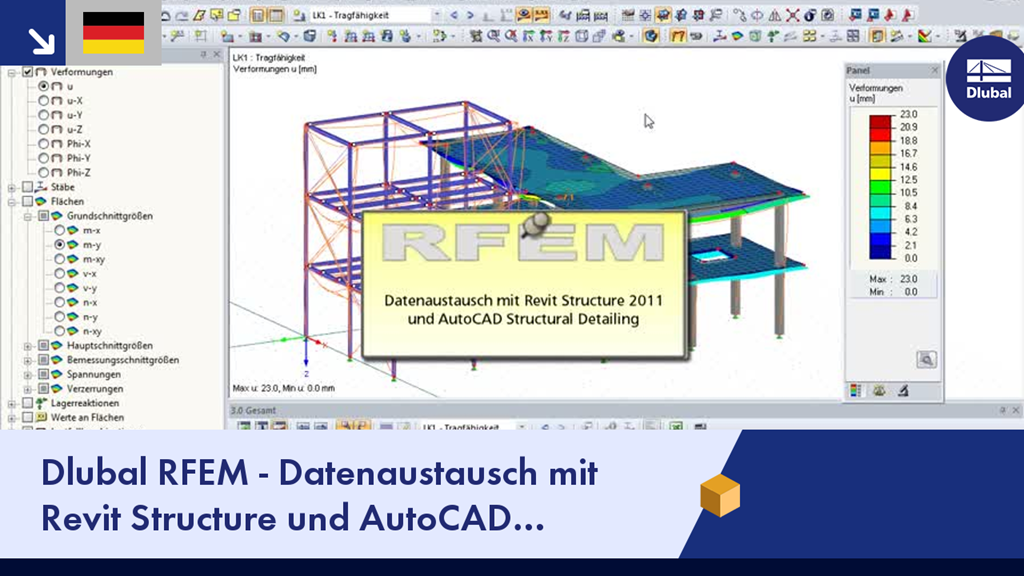Expand the Spannungen tree node
The height and width of the screenshot is (576, 1024).
tap(27, 374)
